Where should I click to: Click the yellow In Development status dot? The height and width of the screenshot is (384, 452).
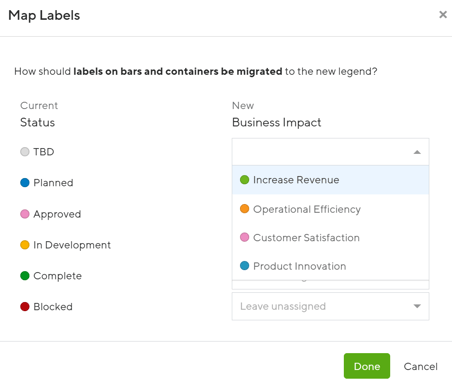(25, 245)
